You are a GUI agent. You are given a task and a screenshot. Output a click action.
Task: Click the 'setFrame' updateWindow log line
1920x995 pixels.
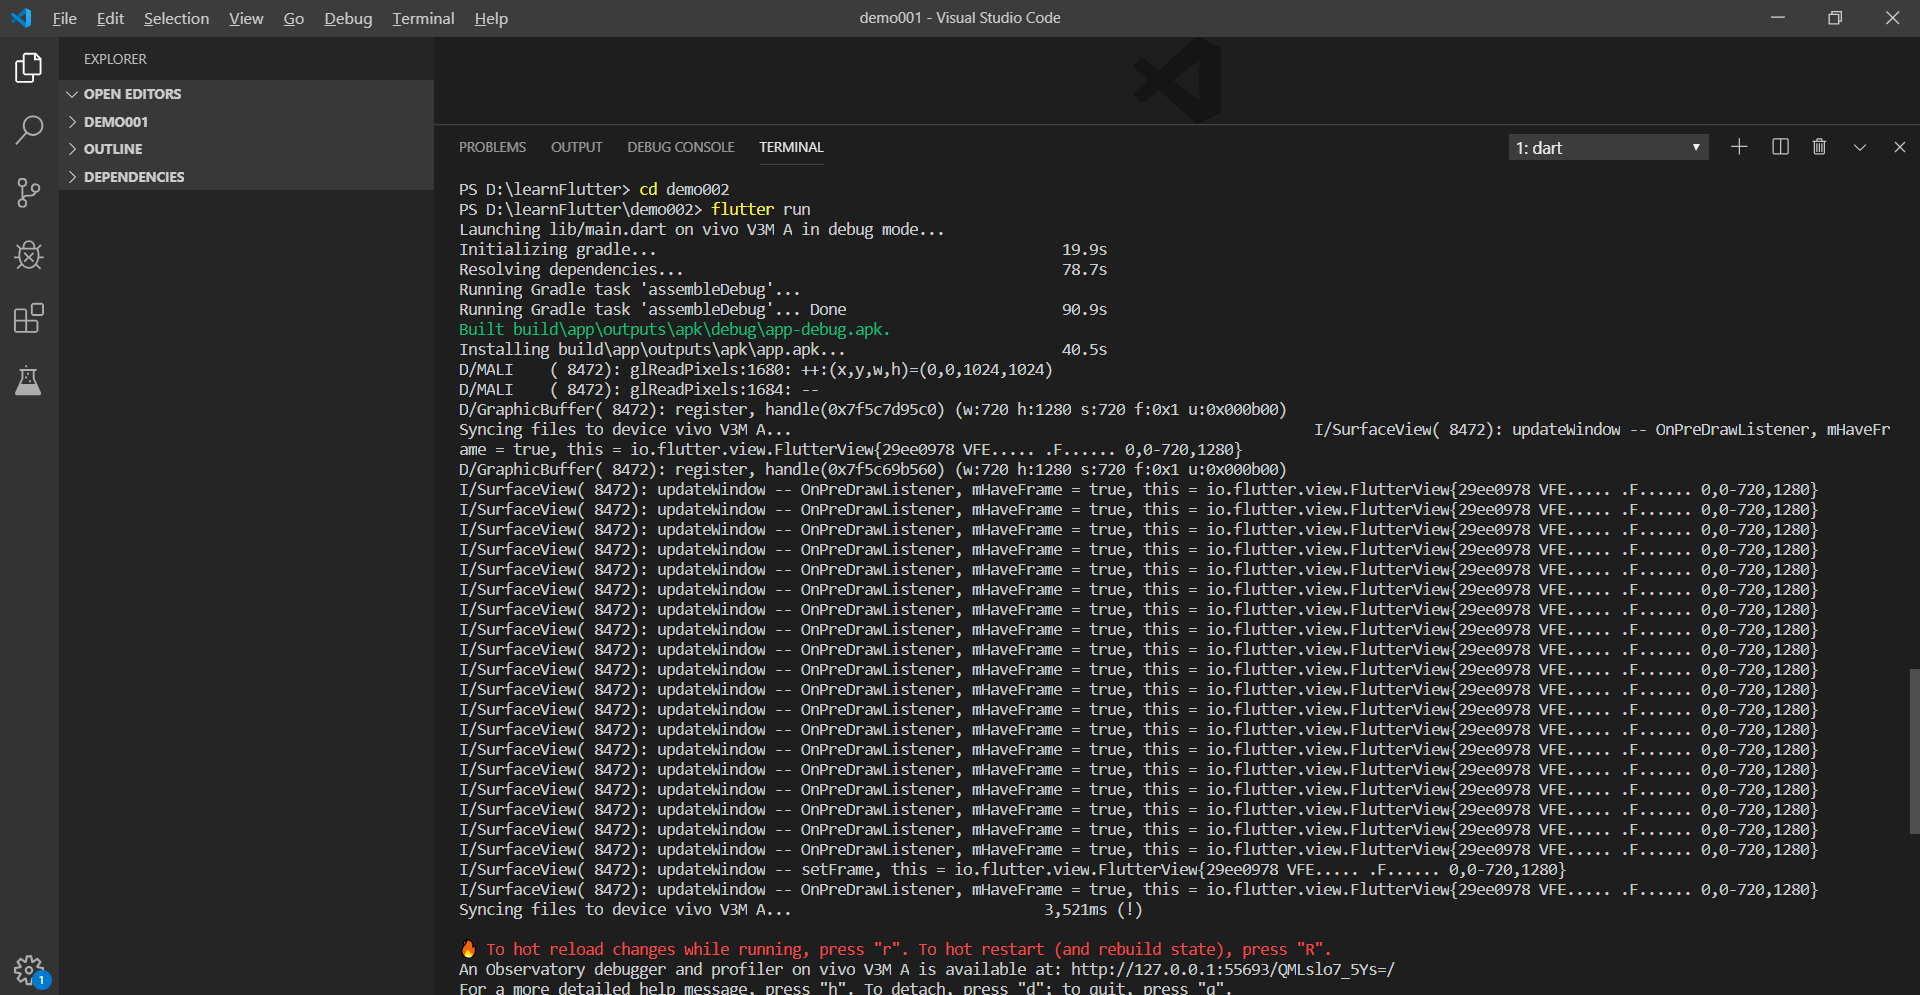tap(1012, 869)
